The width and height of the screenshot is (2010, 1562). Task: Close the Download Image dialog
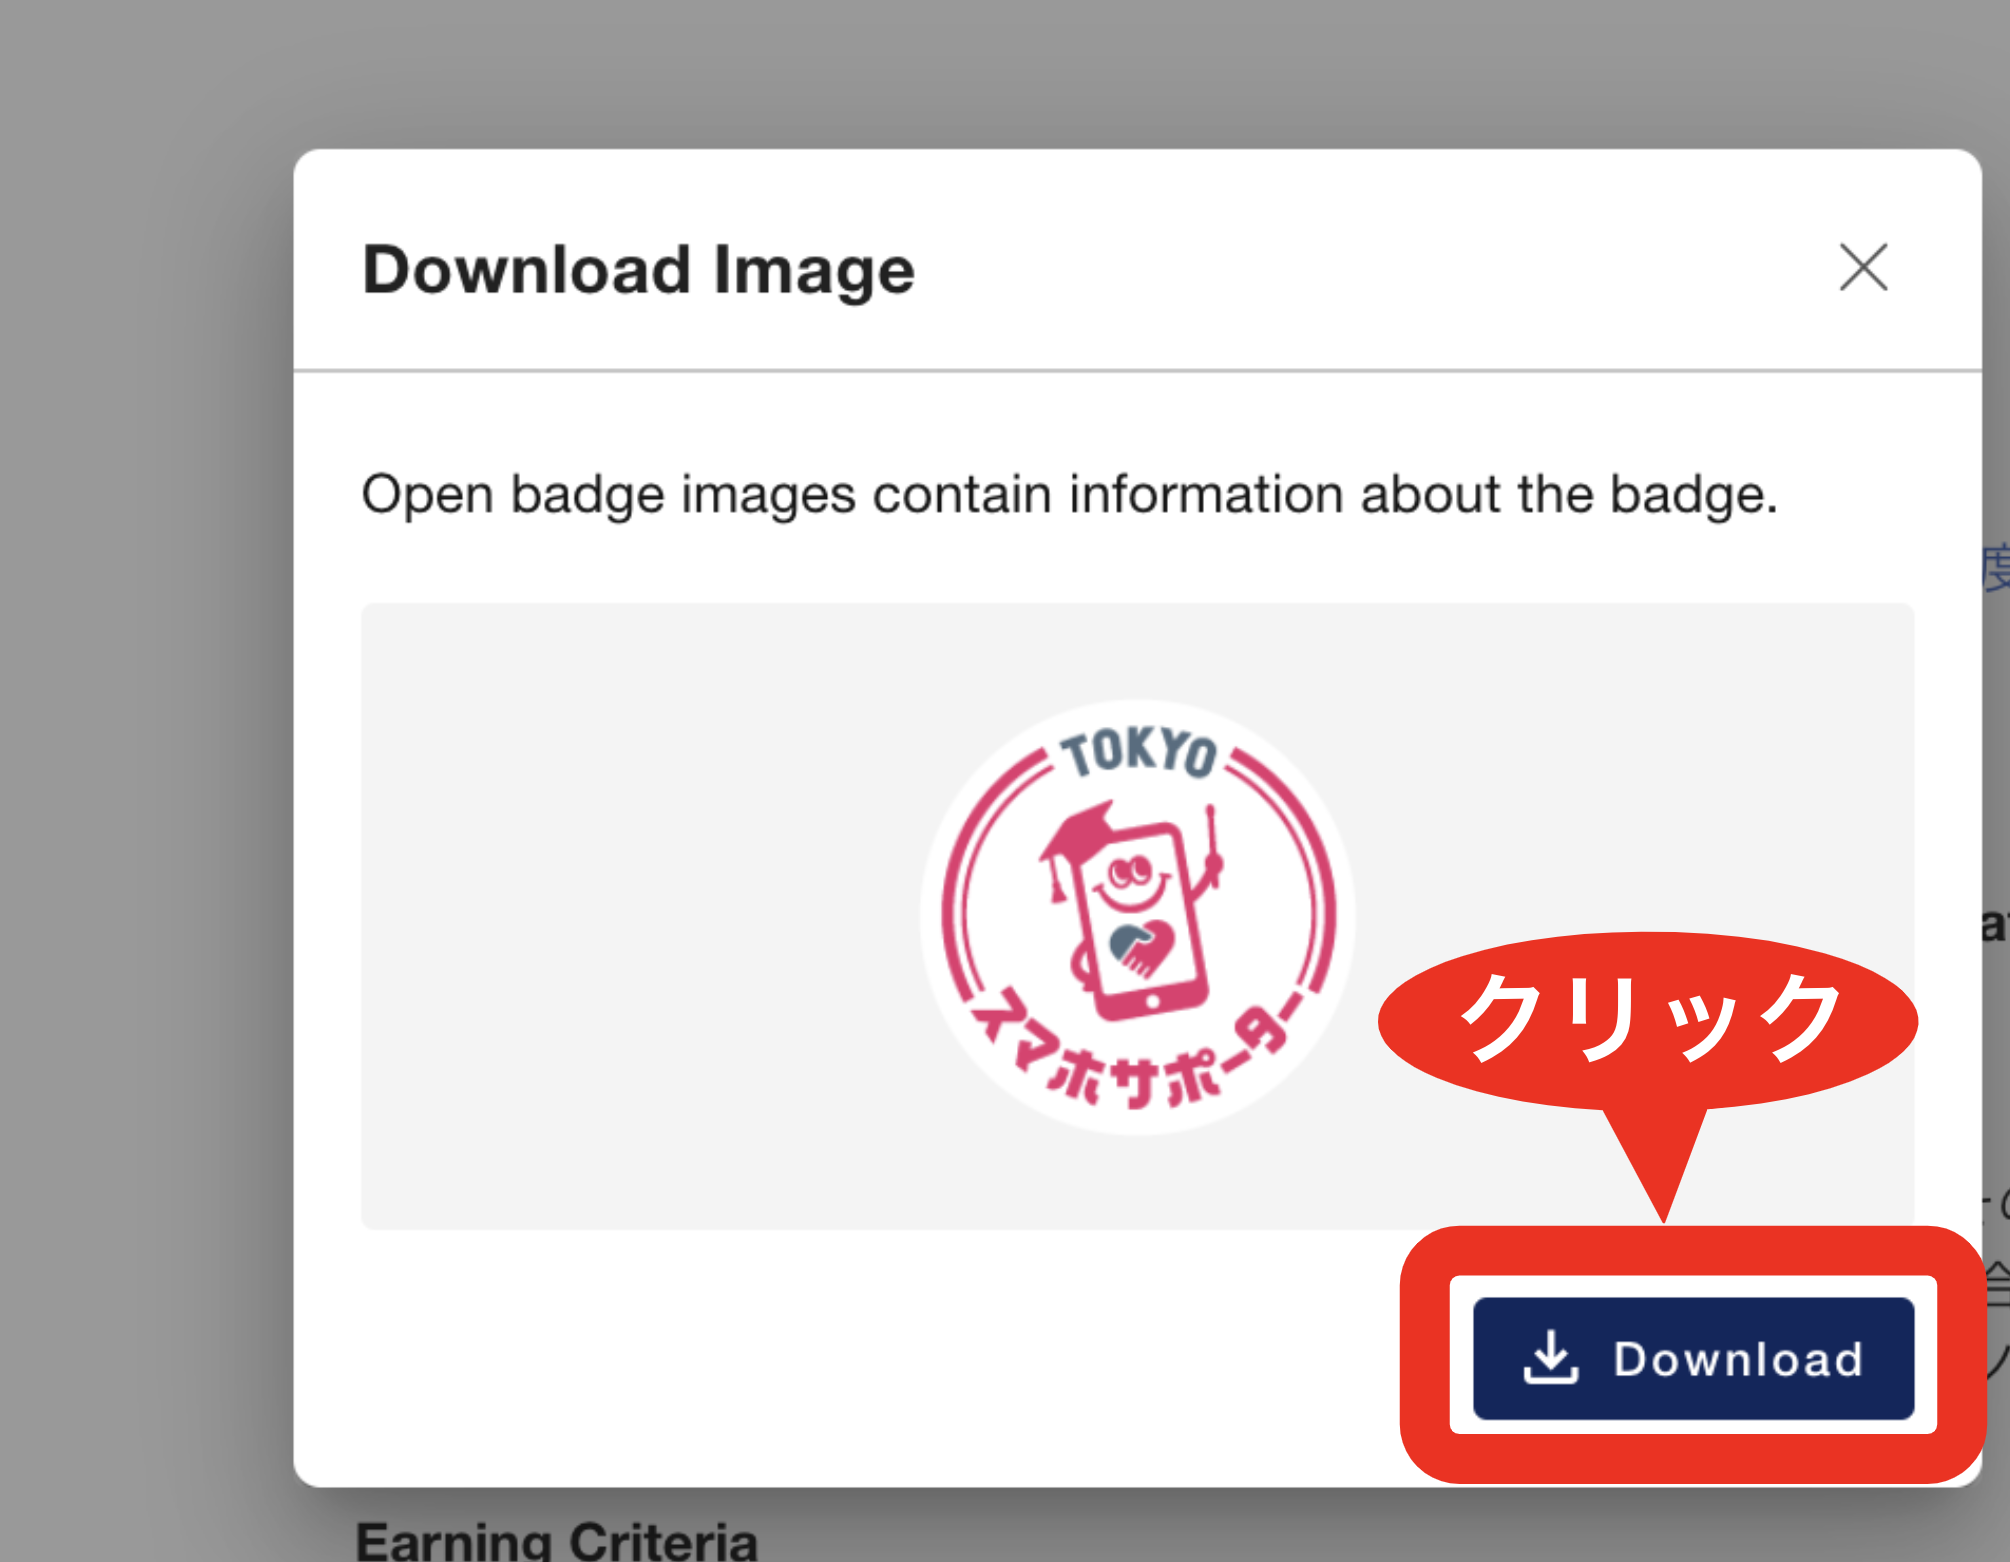click(1863, 267)
